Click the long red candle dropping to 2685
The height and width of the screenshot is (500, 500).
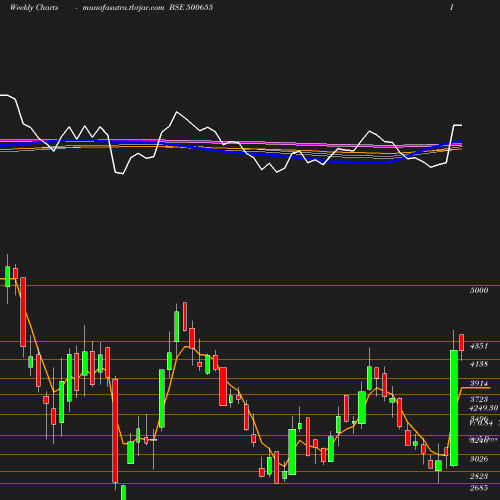click(115, 430)
